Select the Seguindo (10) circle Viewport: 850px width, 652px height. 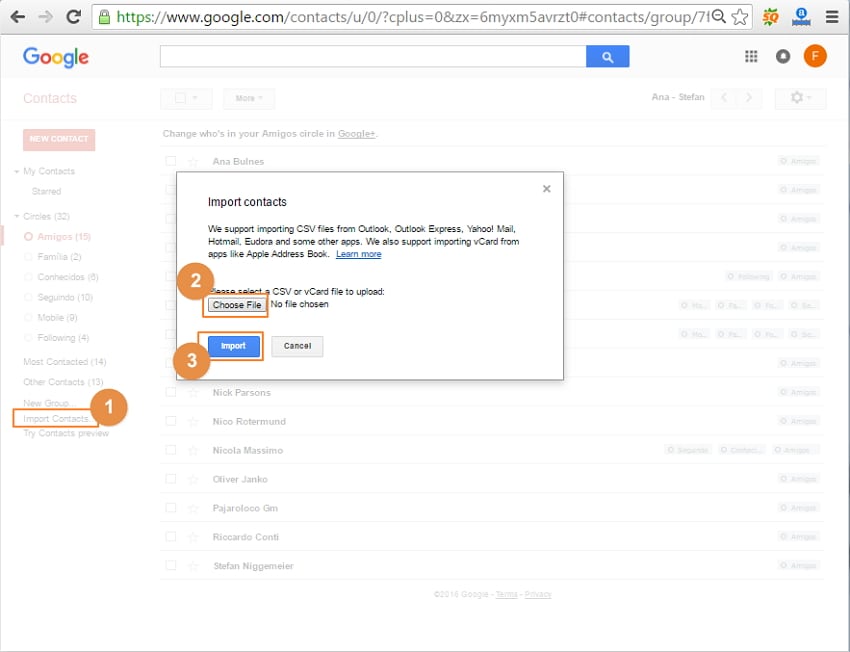pos(65,298)
